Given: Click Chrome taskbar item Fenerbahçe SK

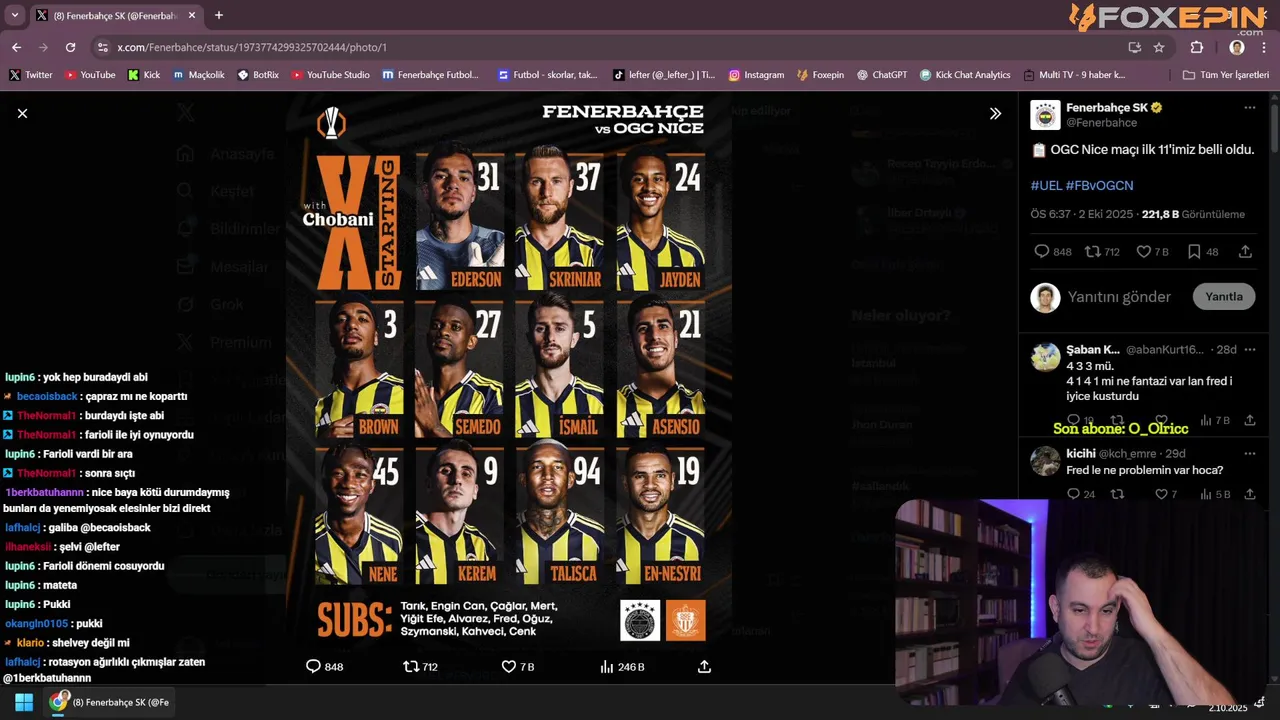Looking at the screenshot, I should pos(111,702).
